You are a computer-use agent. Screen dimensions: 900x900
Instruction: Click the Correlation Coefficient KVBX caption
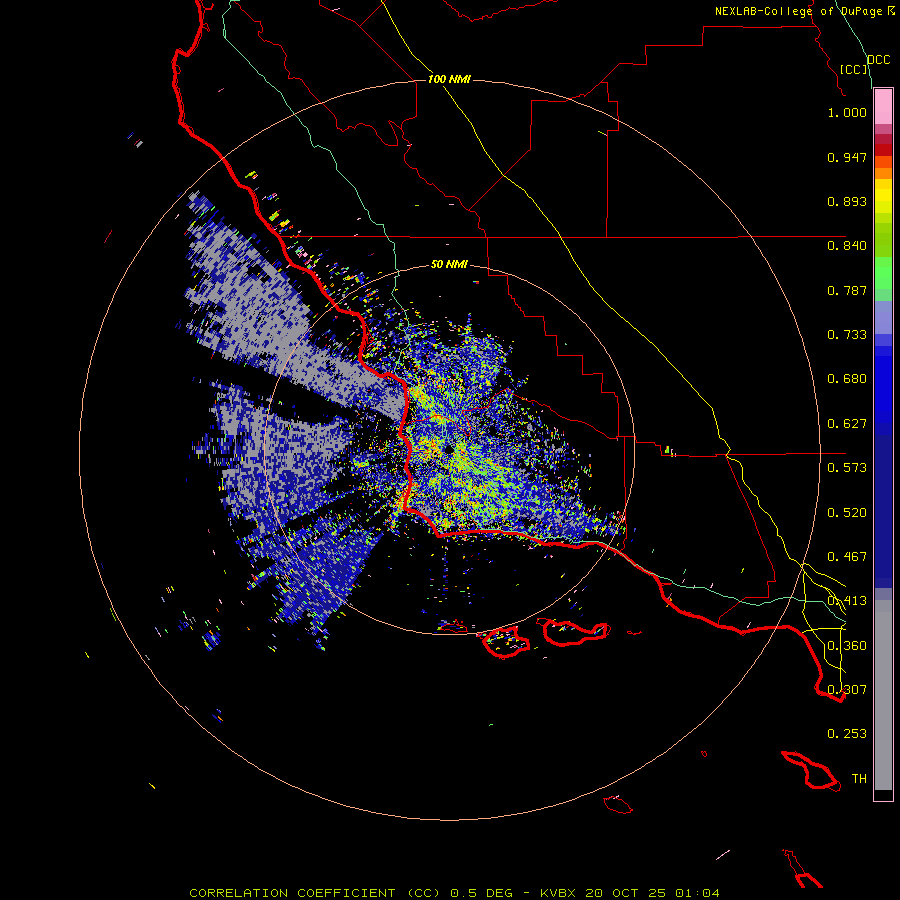click(454, 893)
